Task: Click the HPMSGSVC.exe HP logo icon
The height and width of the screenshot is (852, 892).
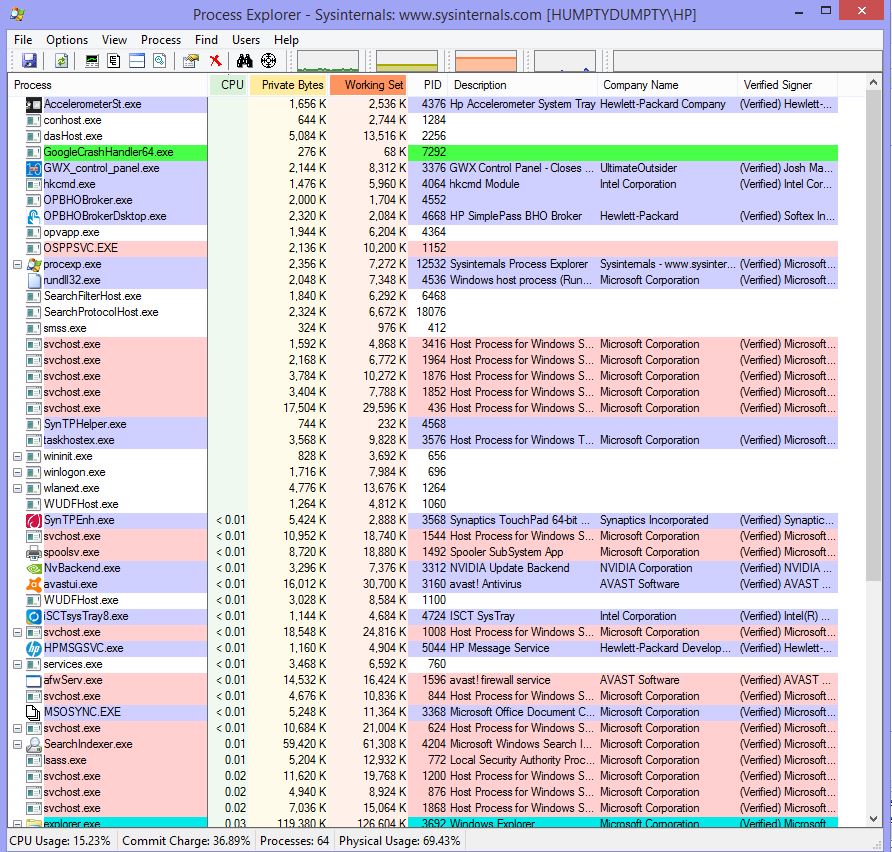Action: 34,648
